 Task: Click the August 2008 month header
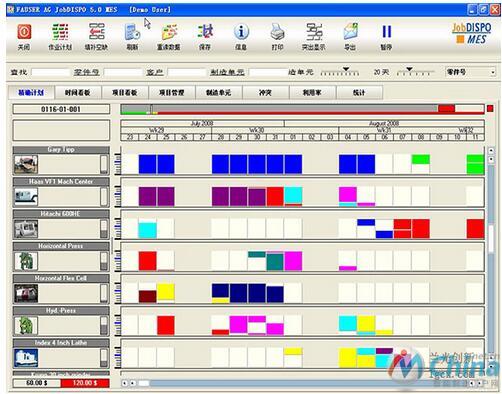coord(384,123)
